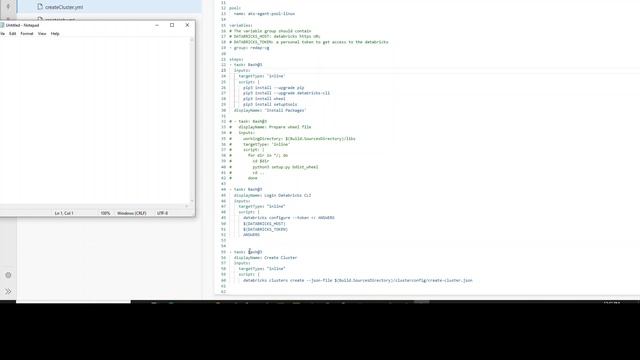Click Notepad's vertical scrollbar

point(192,120)
